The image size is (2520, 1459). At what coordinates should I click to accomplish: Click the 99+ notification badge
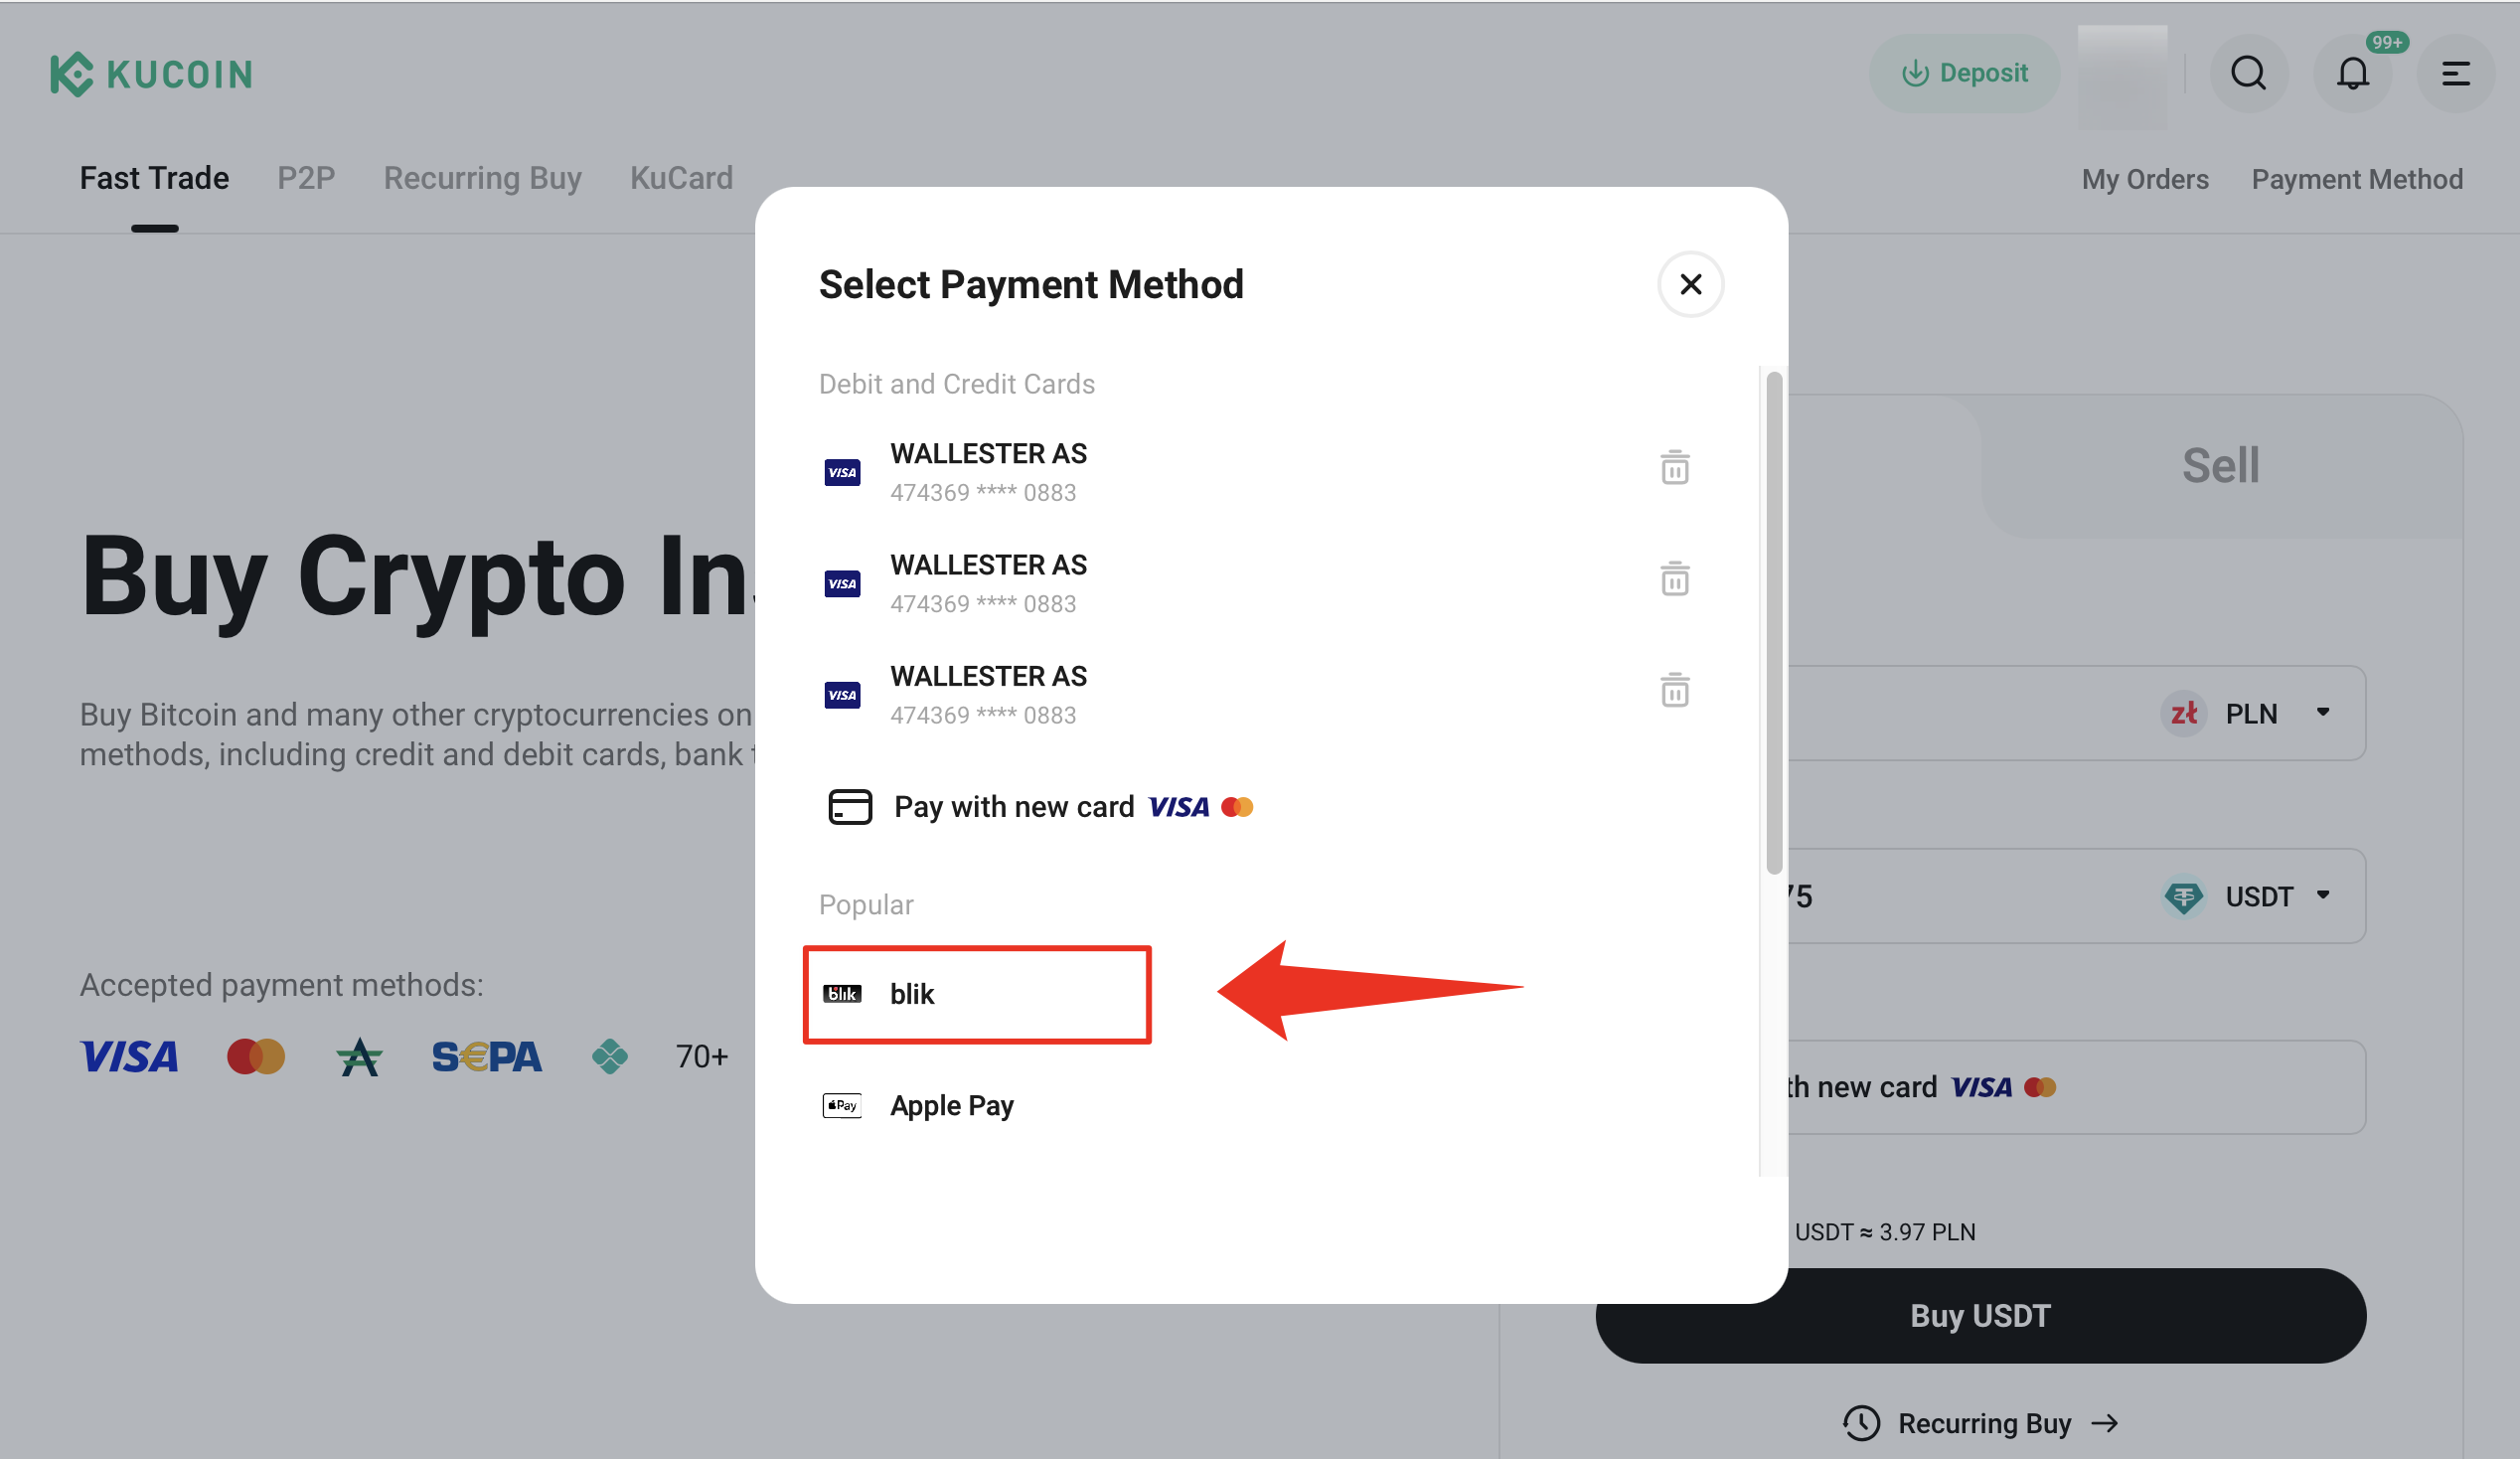2386,42
